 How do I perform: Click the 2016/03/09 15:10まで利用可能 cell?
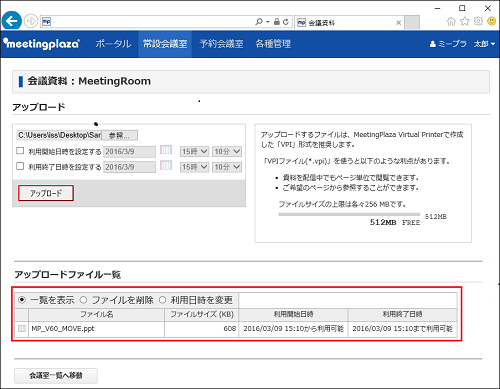pos(402,329)
